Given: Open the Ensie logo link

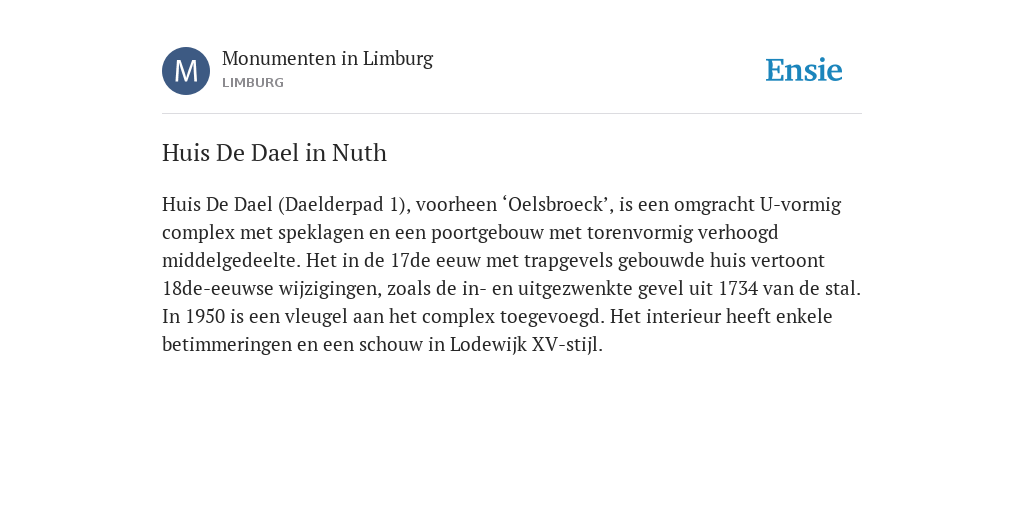Looking at the screenshot, I should pyautogui.click(x=804, y=70).
